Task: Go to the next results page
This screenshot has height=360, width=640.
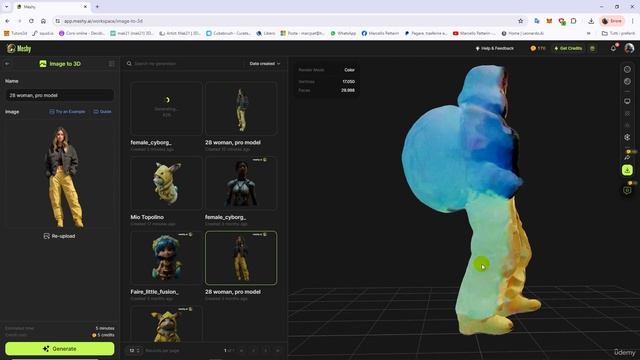Action: point(266,350)
